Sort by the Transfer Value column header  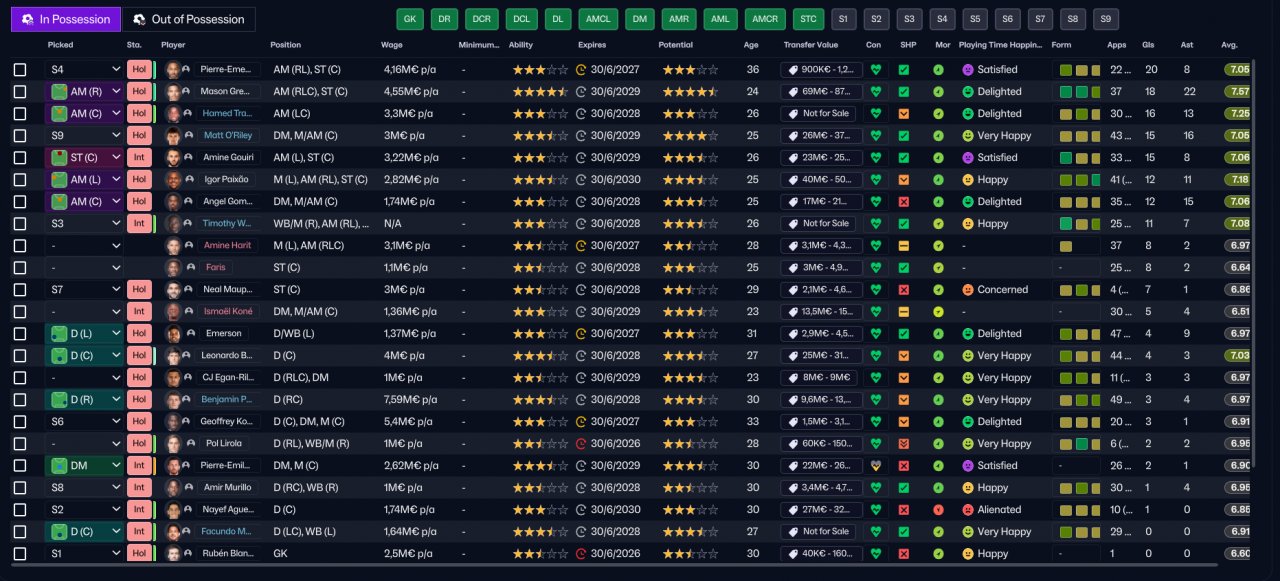[810, 45]
